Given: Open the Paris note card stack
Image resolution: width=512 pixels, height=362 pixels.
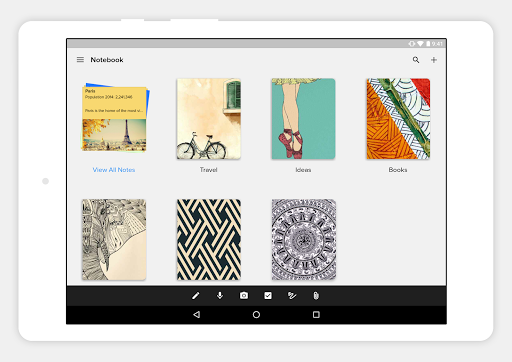Looking at the screenshot, I should 115,117.
